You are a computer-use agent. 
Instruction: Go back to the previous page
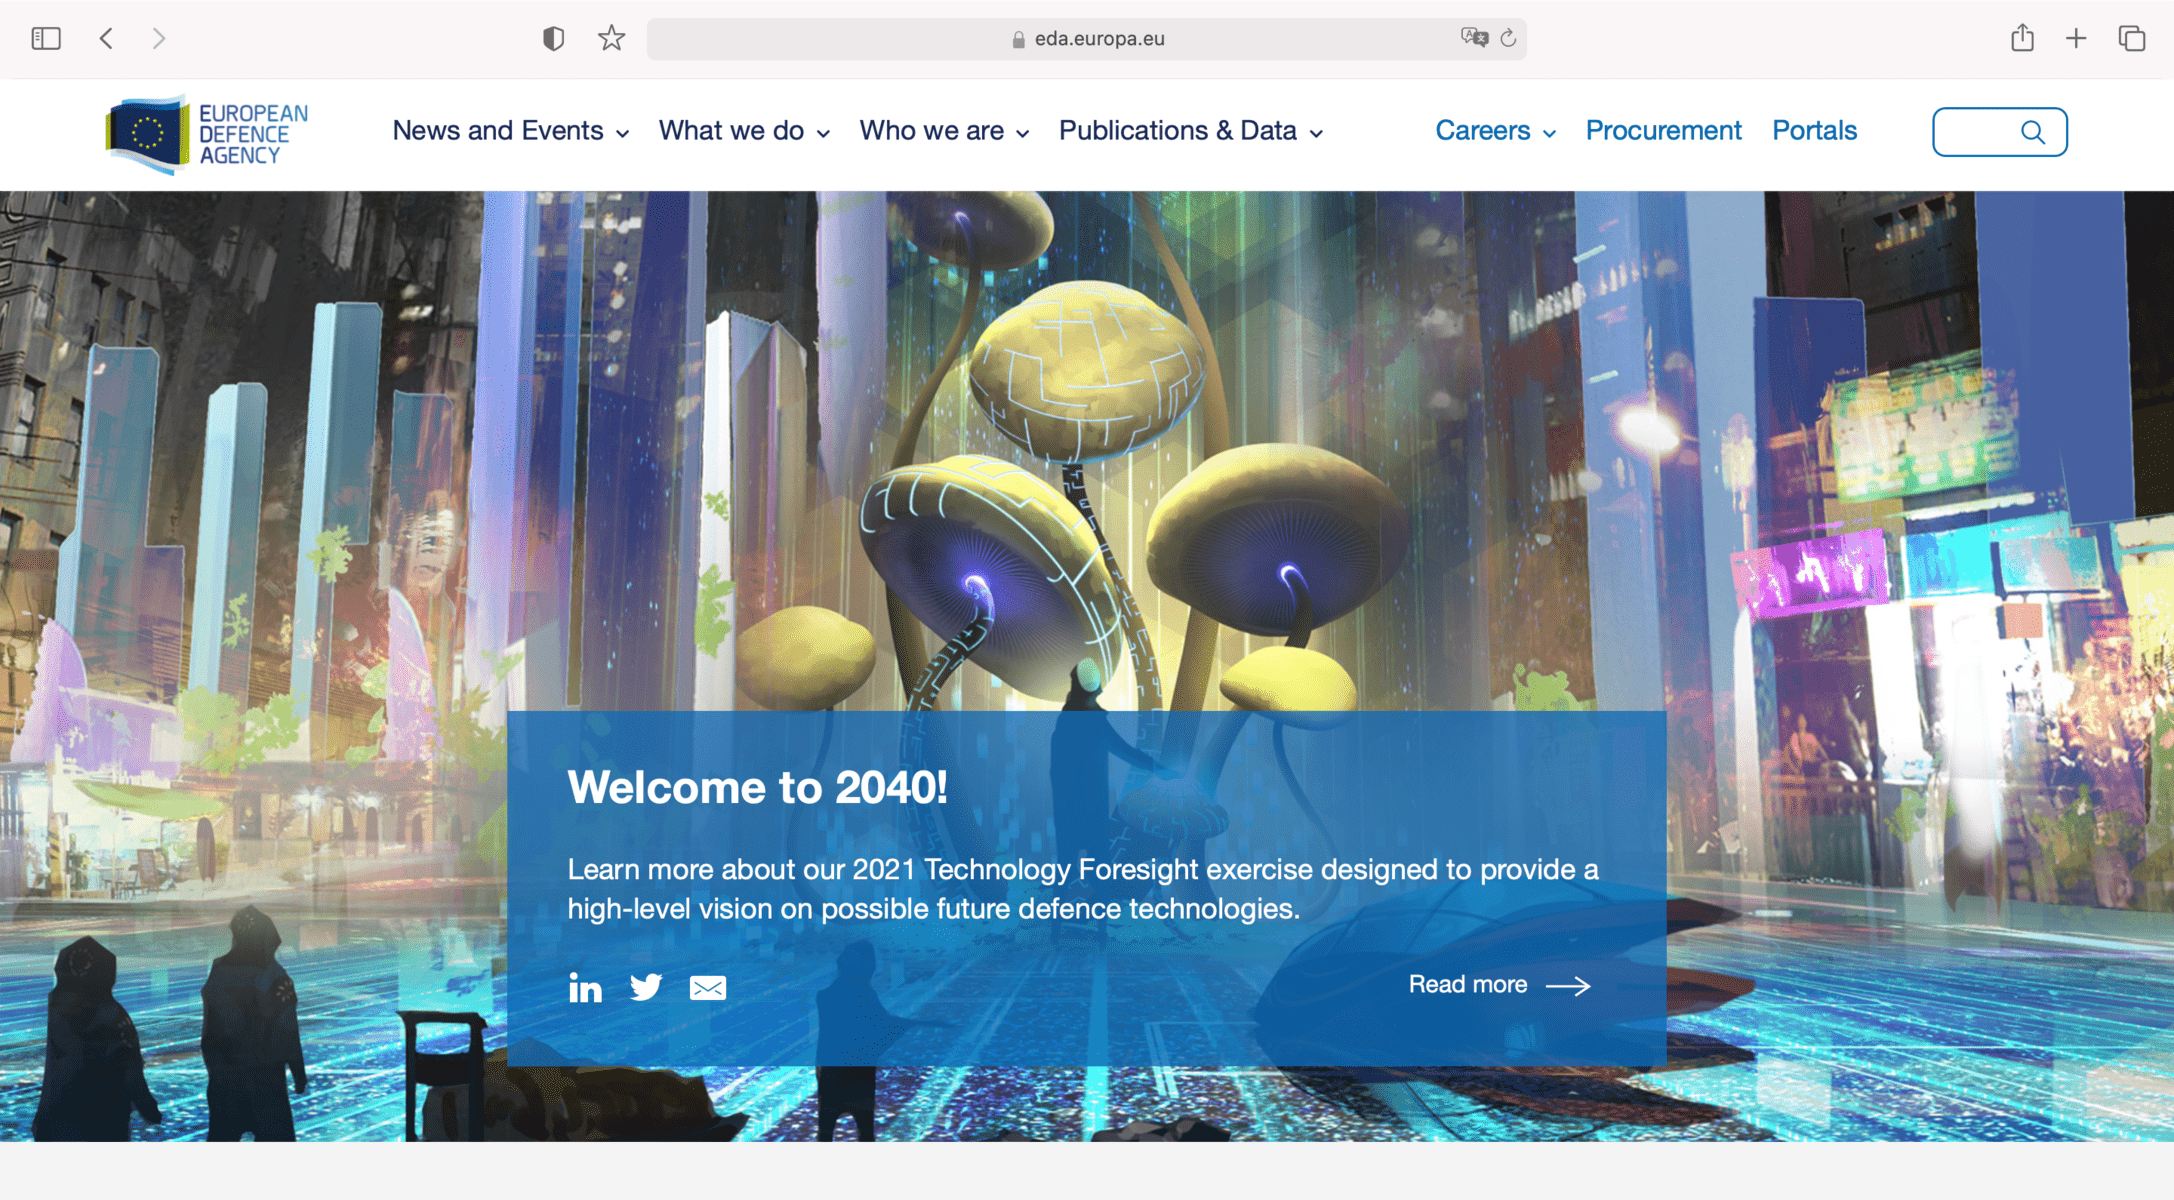tap(107, 39)
